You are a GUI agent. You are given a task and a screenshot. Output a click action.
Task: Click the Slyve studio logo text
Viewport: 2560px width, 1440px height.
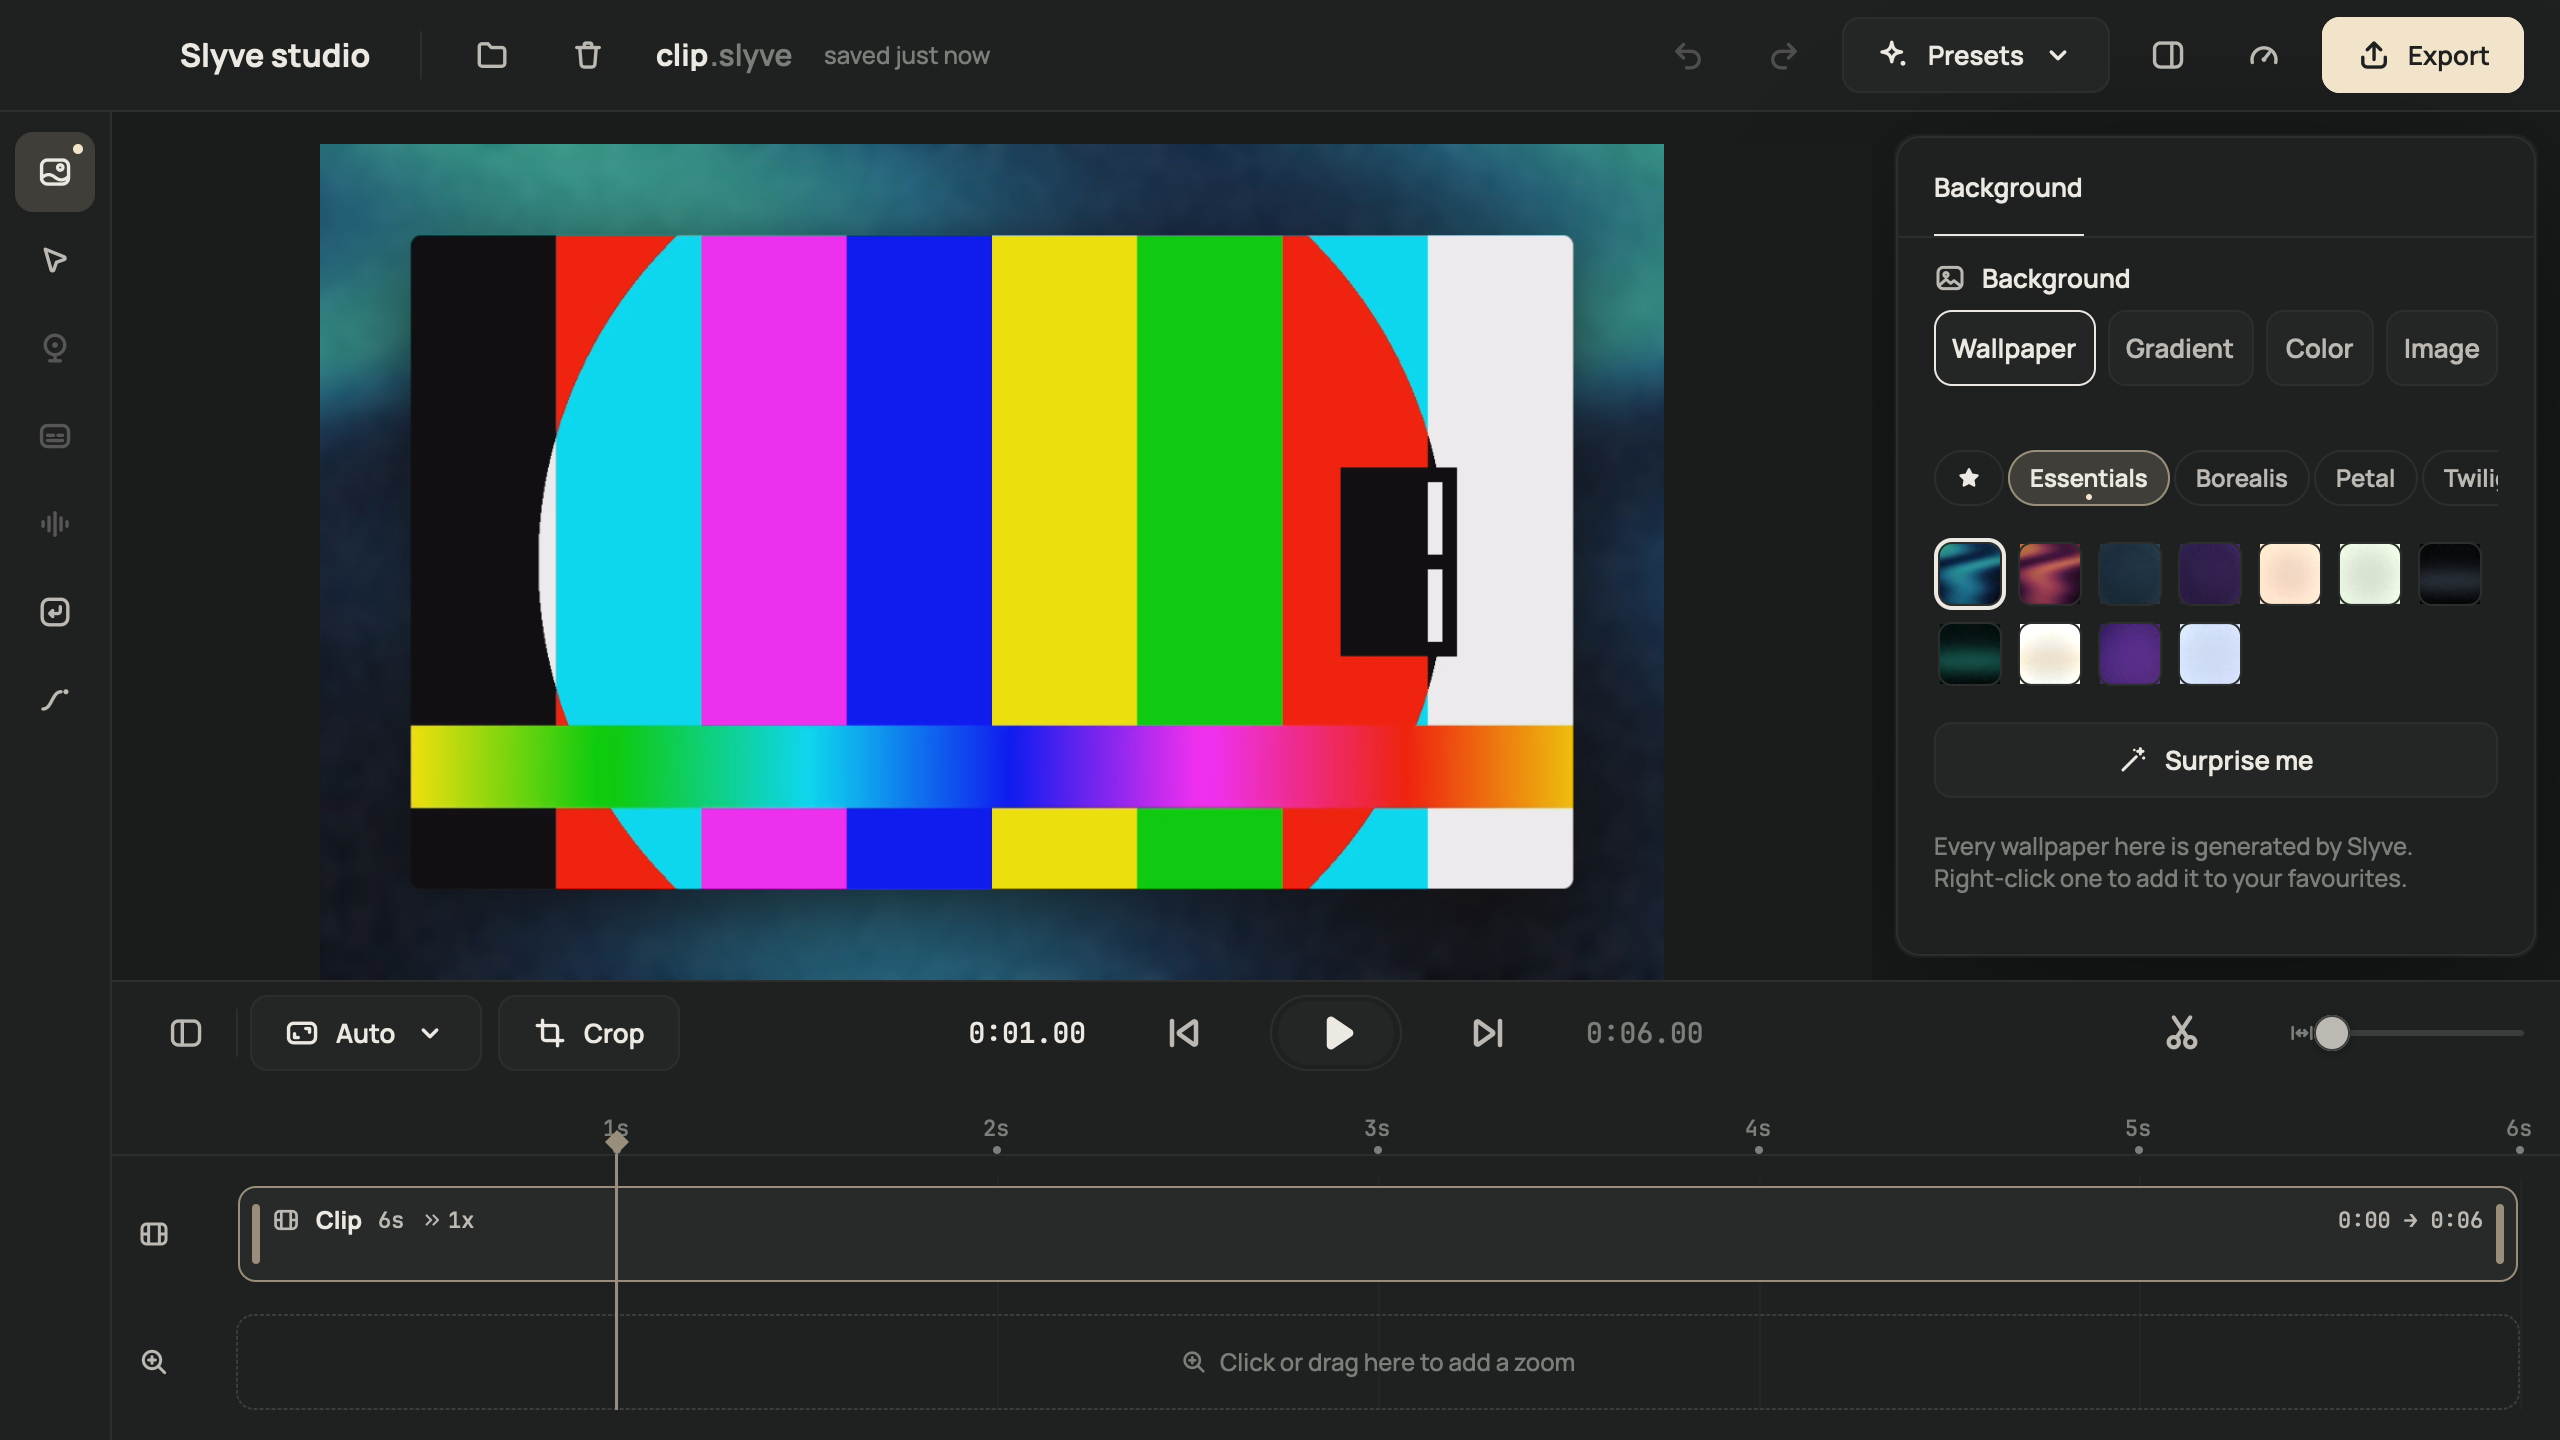click(x=275, y=55)
